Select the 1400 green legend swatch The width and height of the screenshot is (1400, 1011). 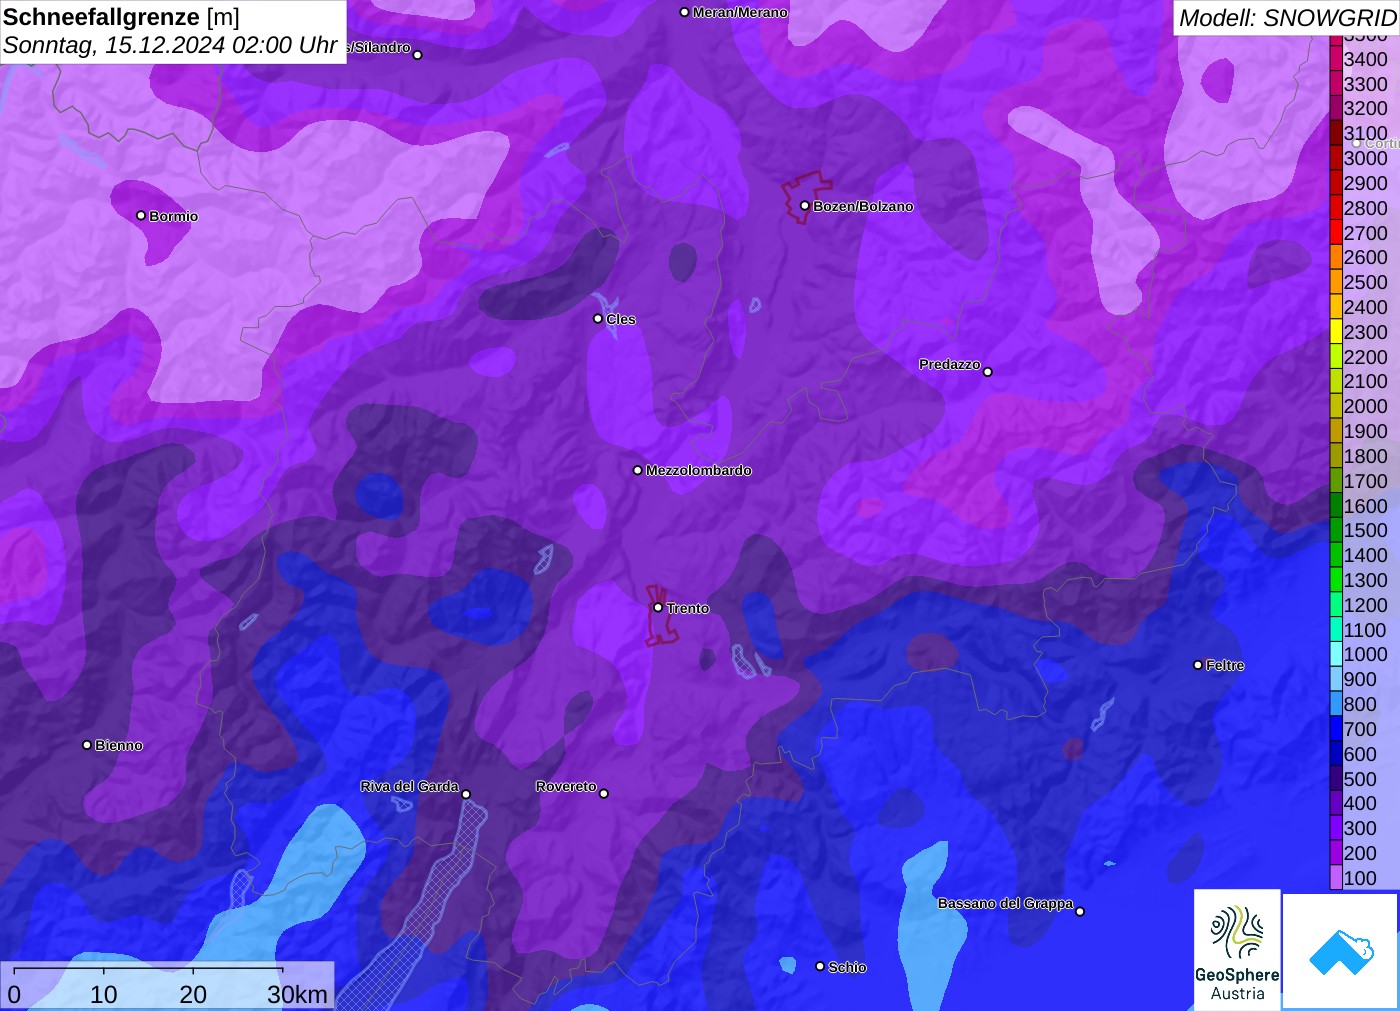[1336, 555]
